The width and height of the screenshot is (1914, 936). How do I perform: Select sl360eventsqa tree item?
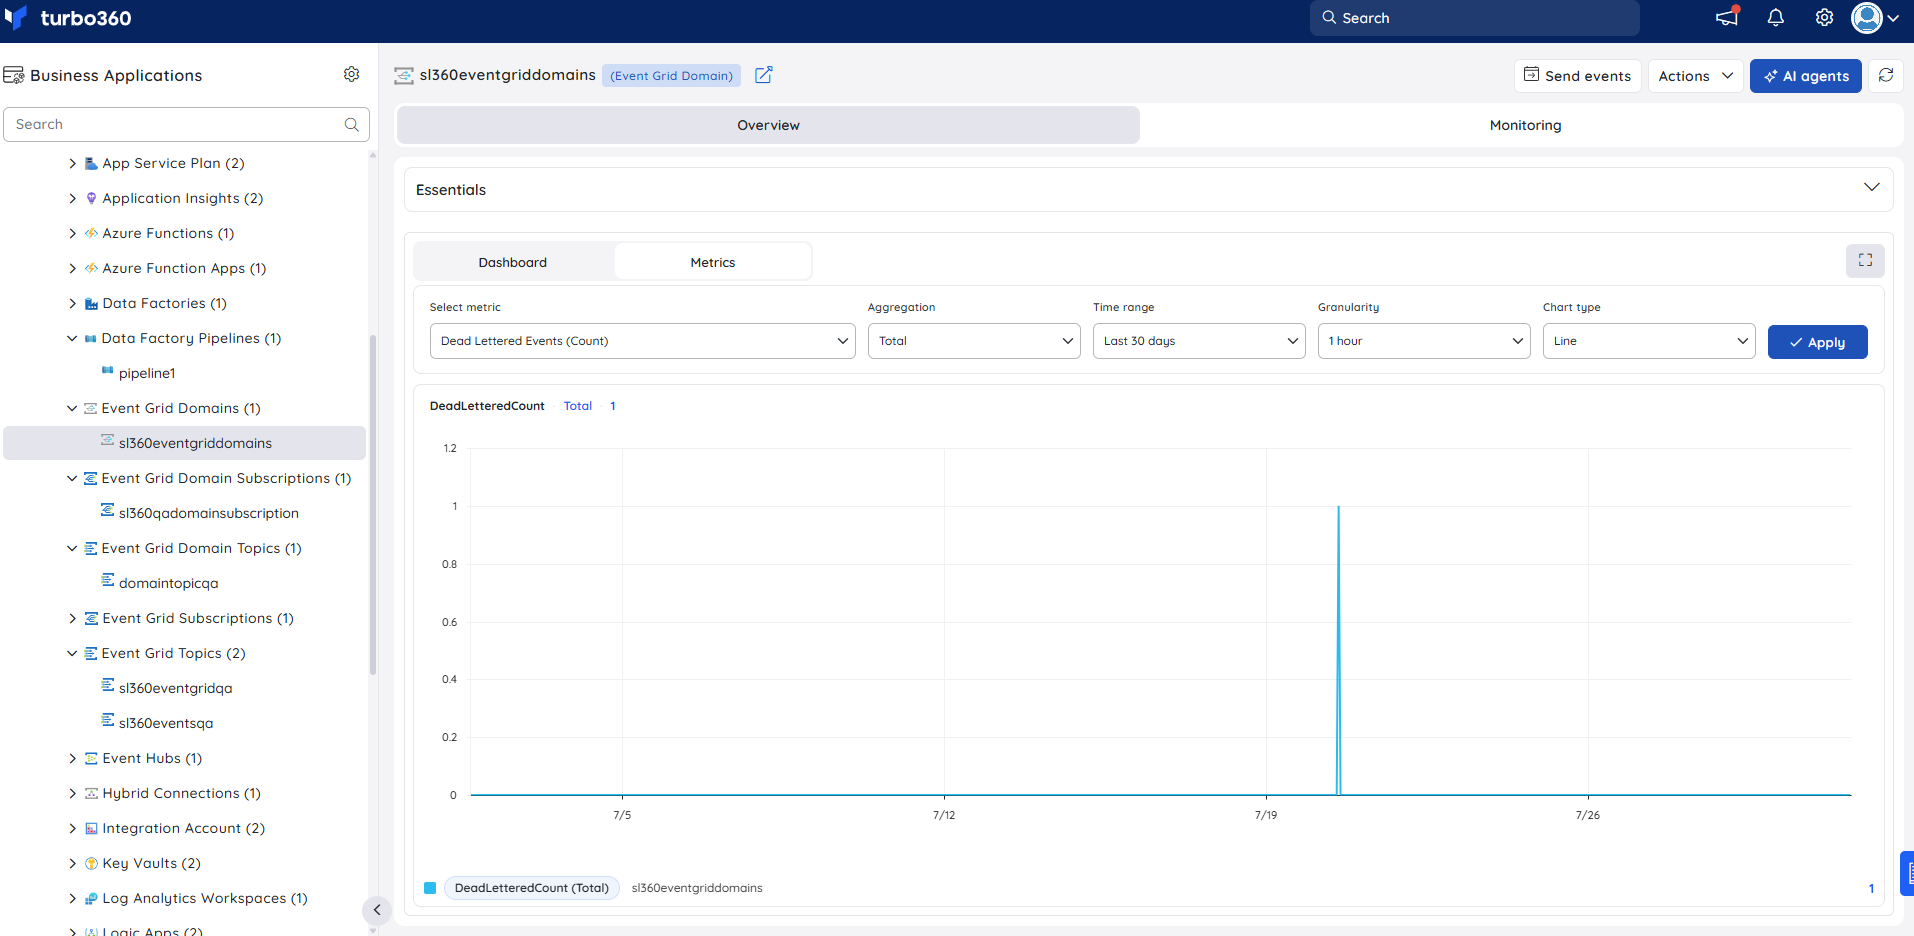(x=166, y=723)
